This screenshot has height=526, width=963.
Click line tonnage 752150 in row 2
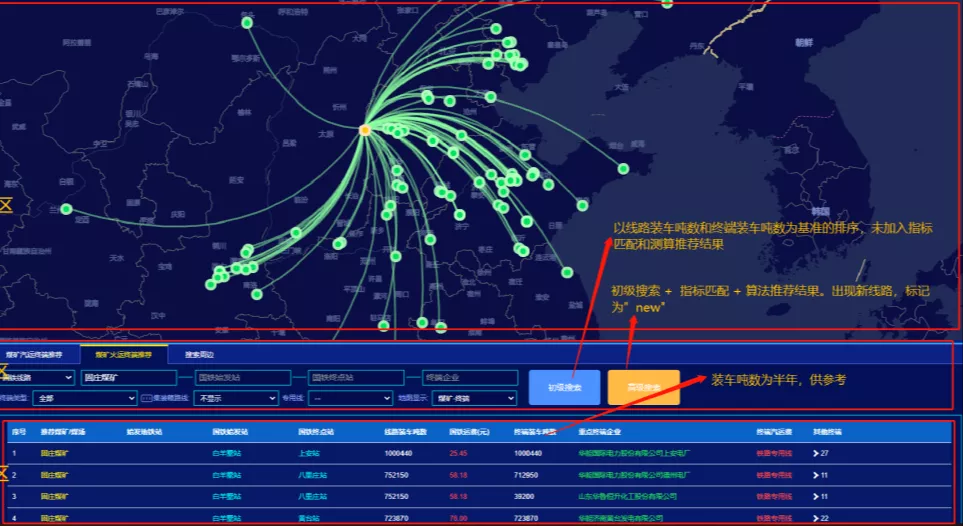pyautogui.click(x=396, y=475)
